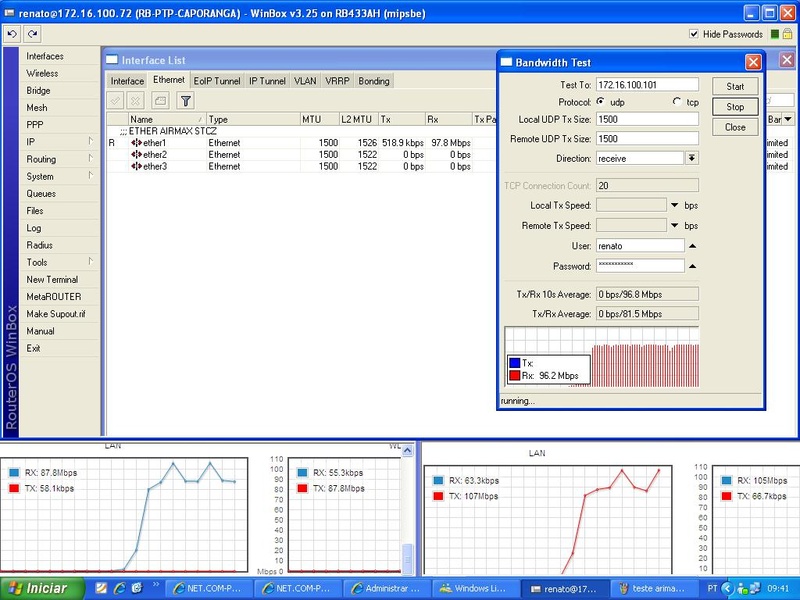Click the redo arrow in WinBox toolbar

point(32,33)
